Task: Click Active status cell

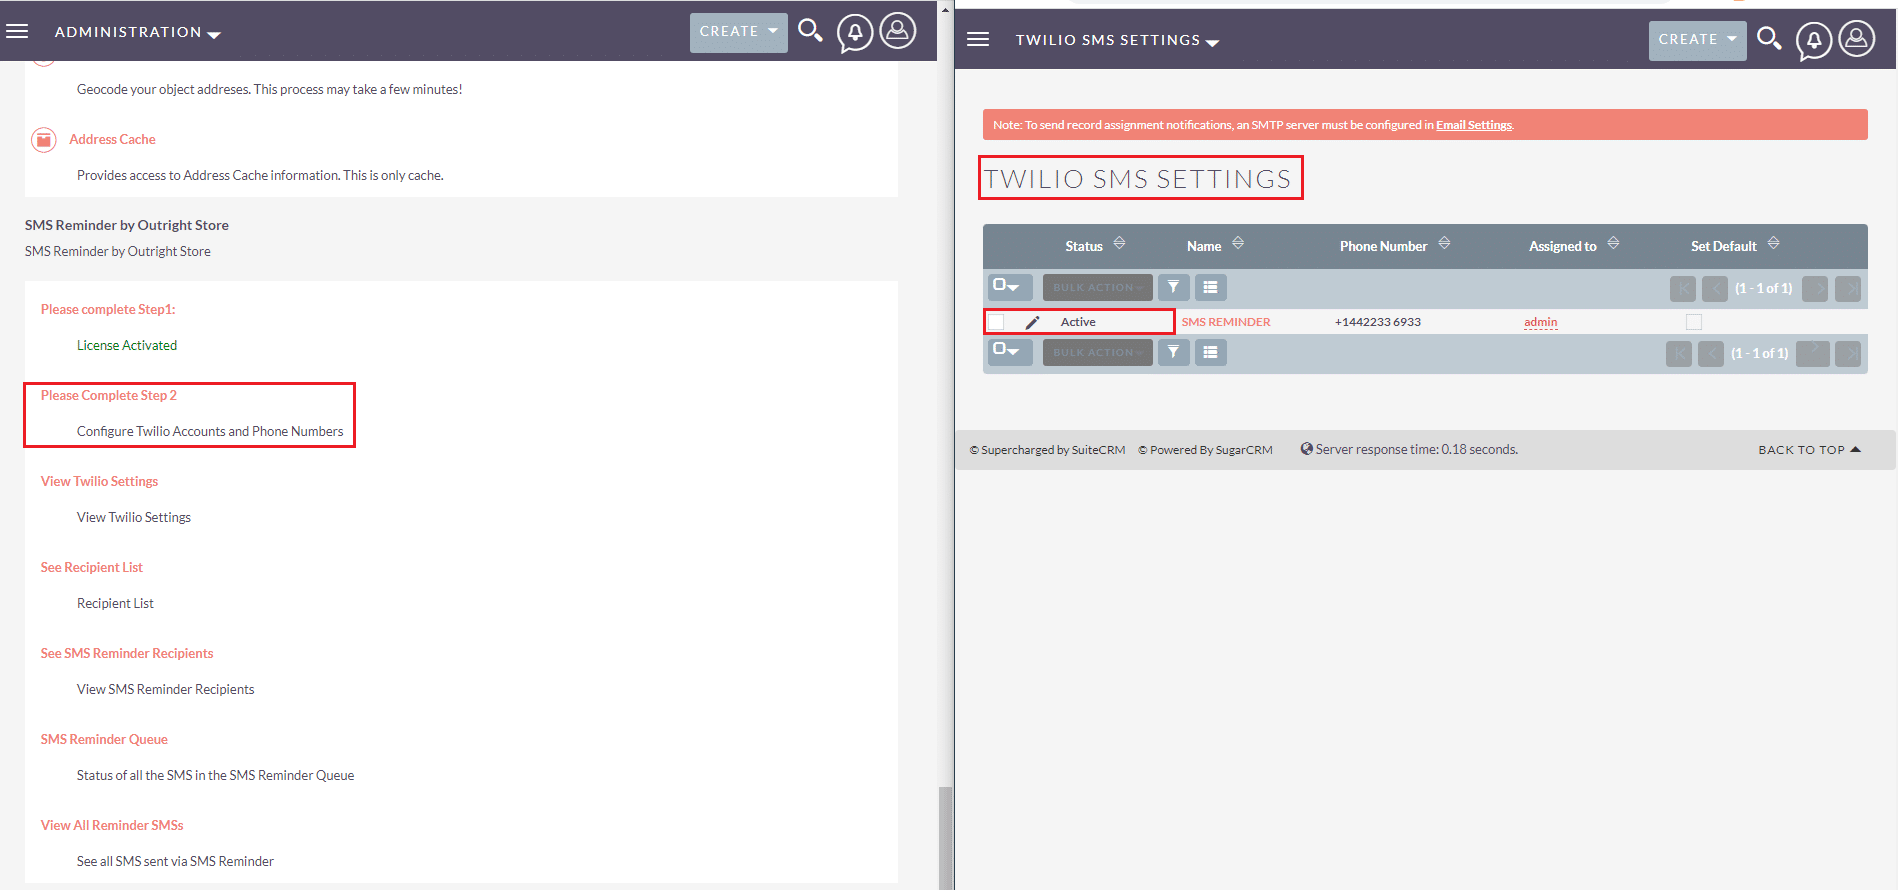Action: (1078, 322)
